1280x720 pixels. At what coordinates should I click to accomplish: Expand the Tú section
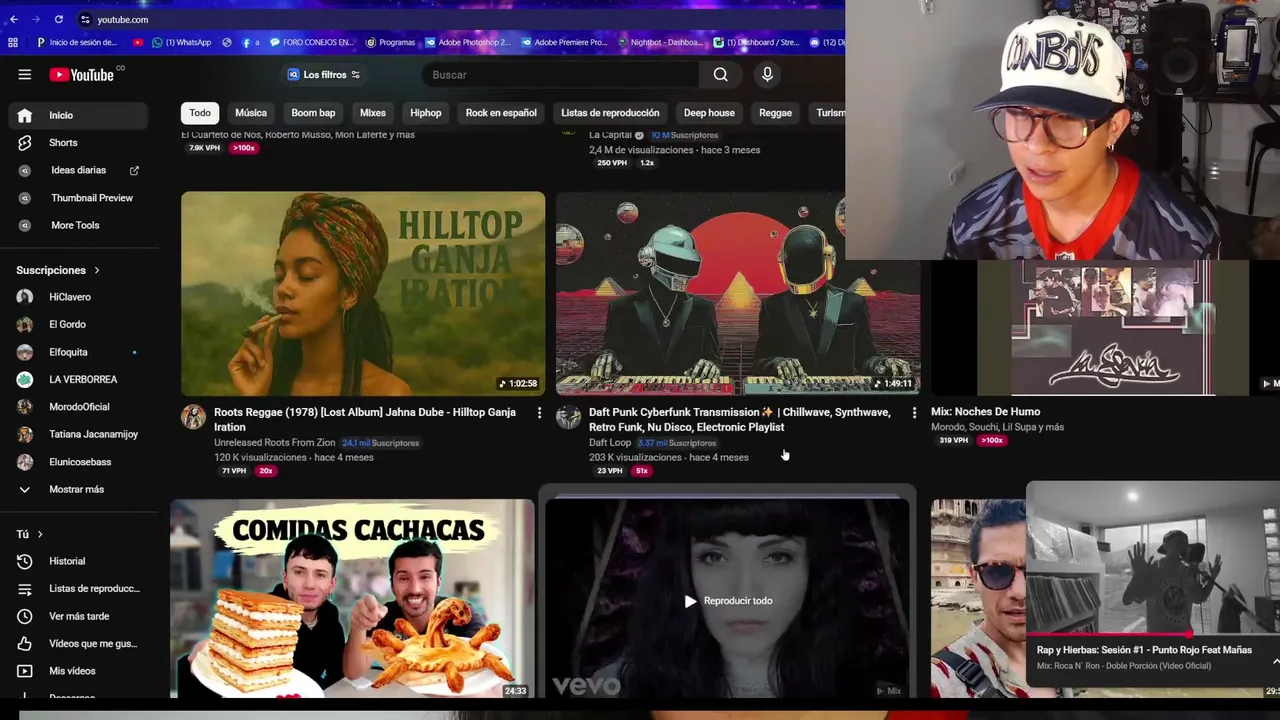tap(30, 534)
